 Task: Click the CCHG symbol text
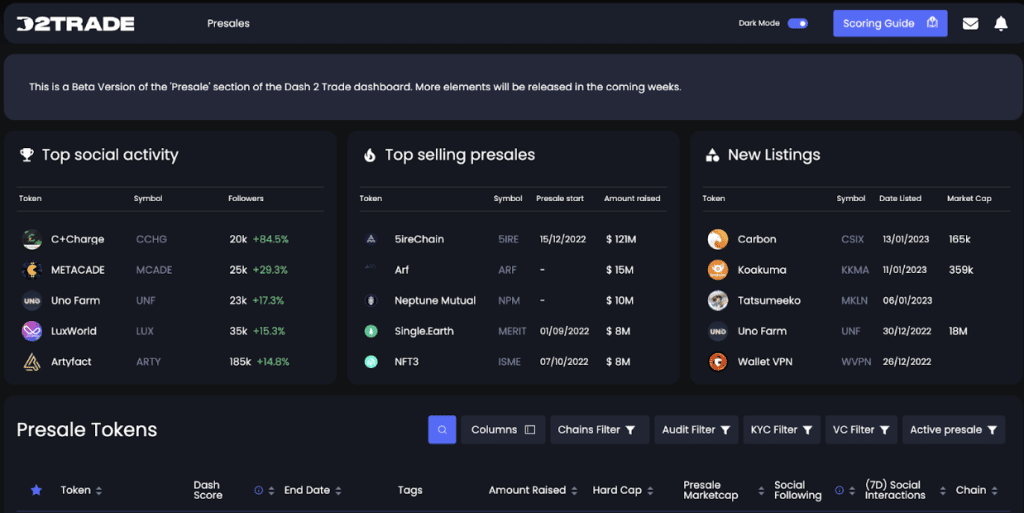point(152,240)
